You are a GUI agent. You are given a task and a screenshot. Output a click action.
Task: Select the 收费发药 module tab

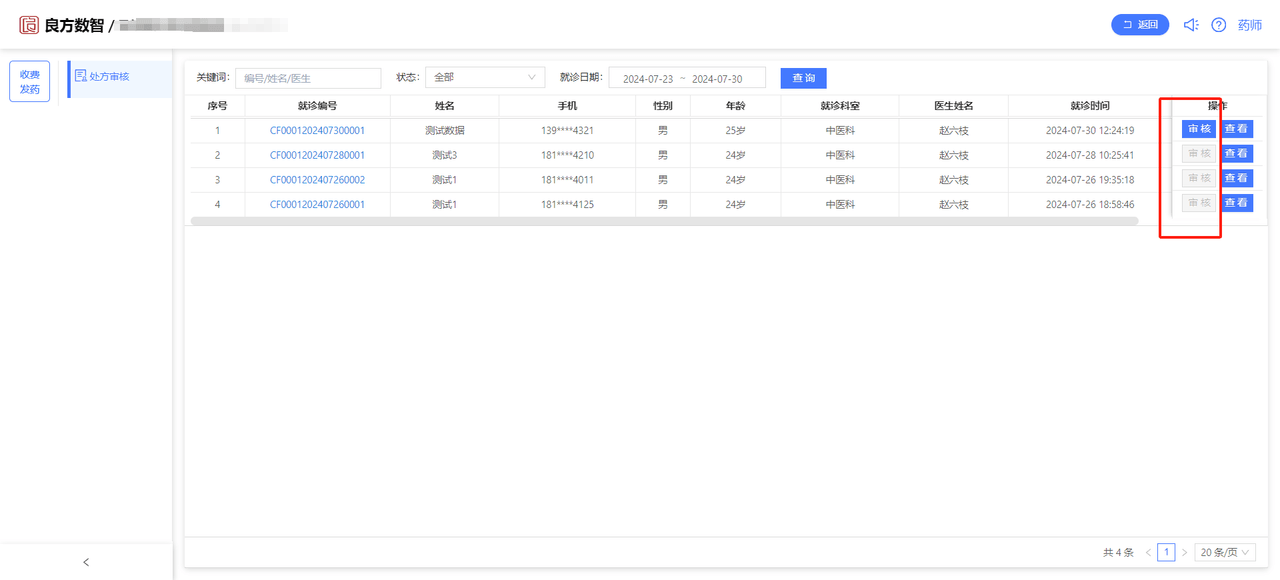coord(30,82)
